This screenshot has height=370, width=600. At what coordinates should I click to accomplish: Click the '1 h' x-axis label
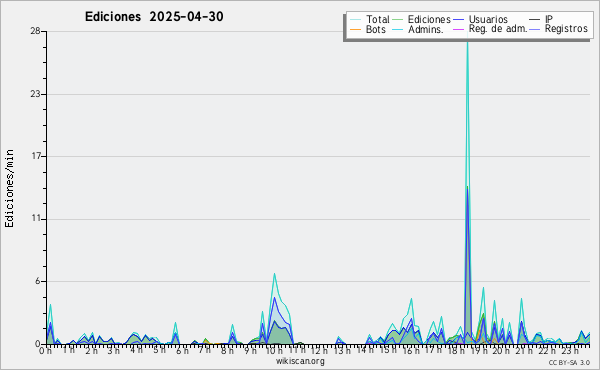pyautogui.click(x=68, y=350)
